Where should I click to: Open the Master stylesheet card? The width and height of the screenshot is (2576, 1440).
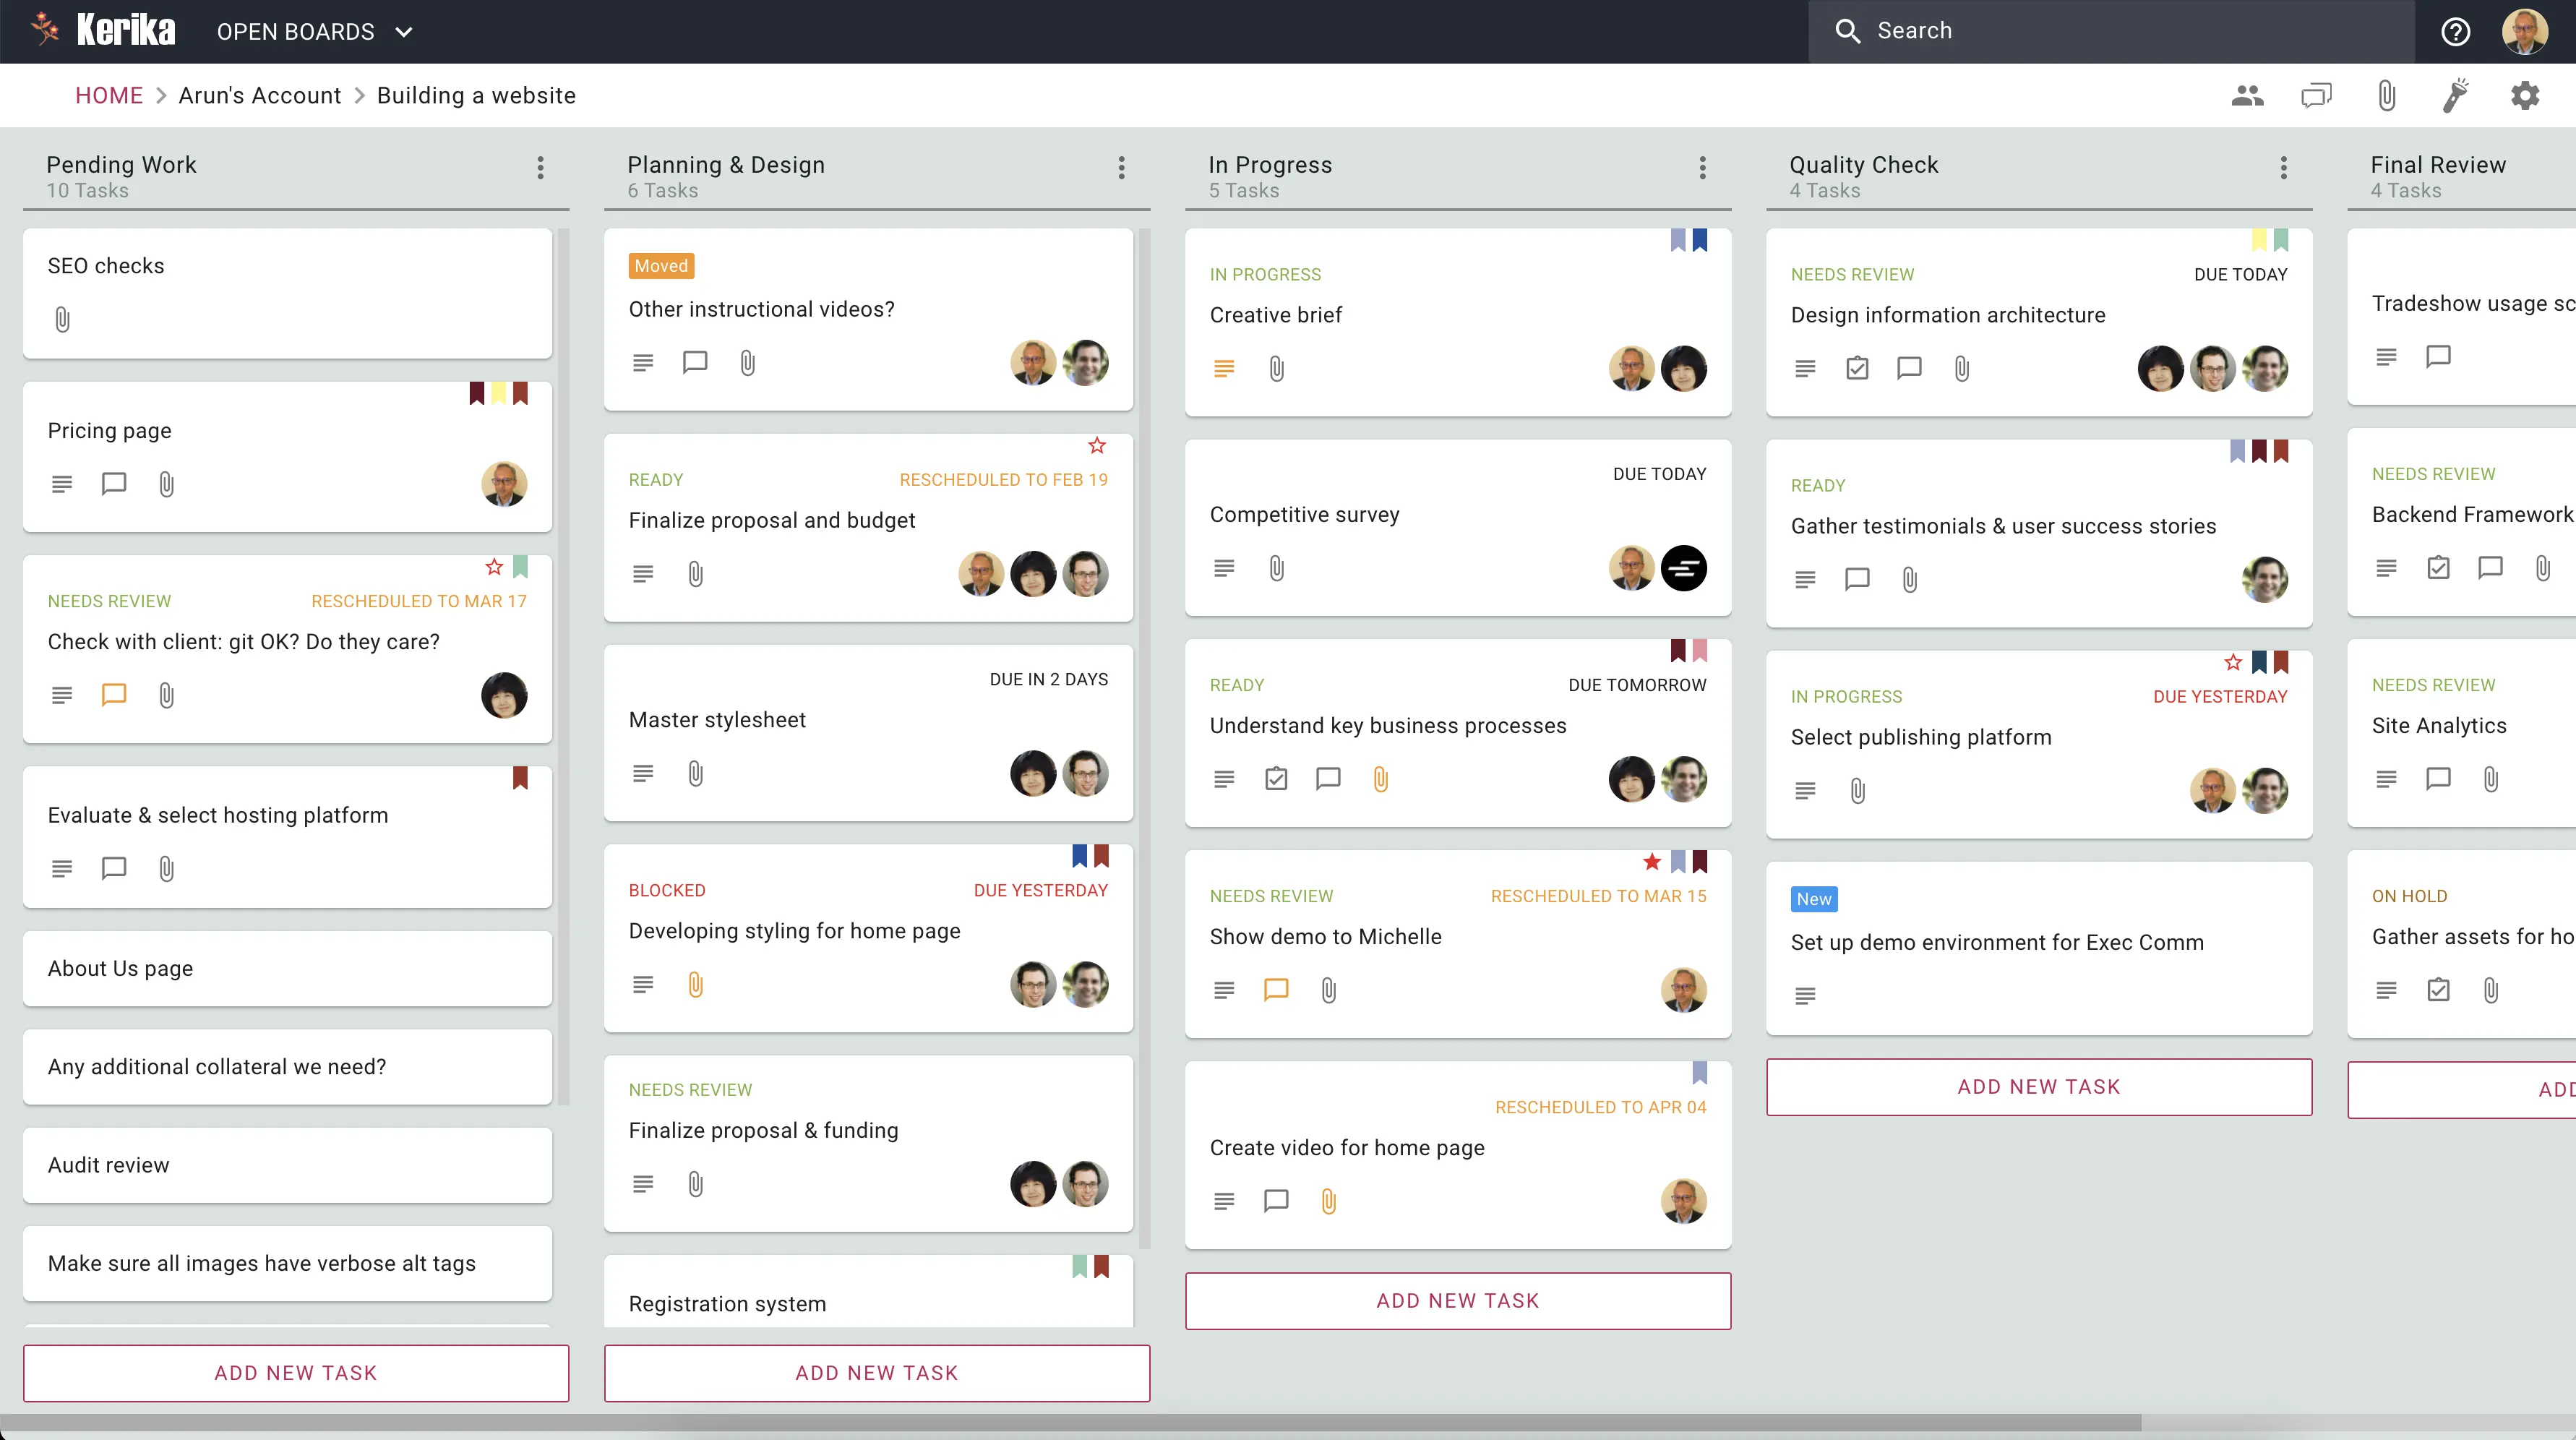tap(868, 733)
